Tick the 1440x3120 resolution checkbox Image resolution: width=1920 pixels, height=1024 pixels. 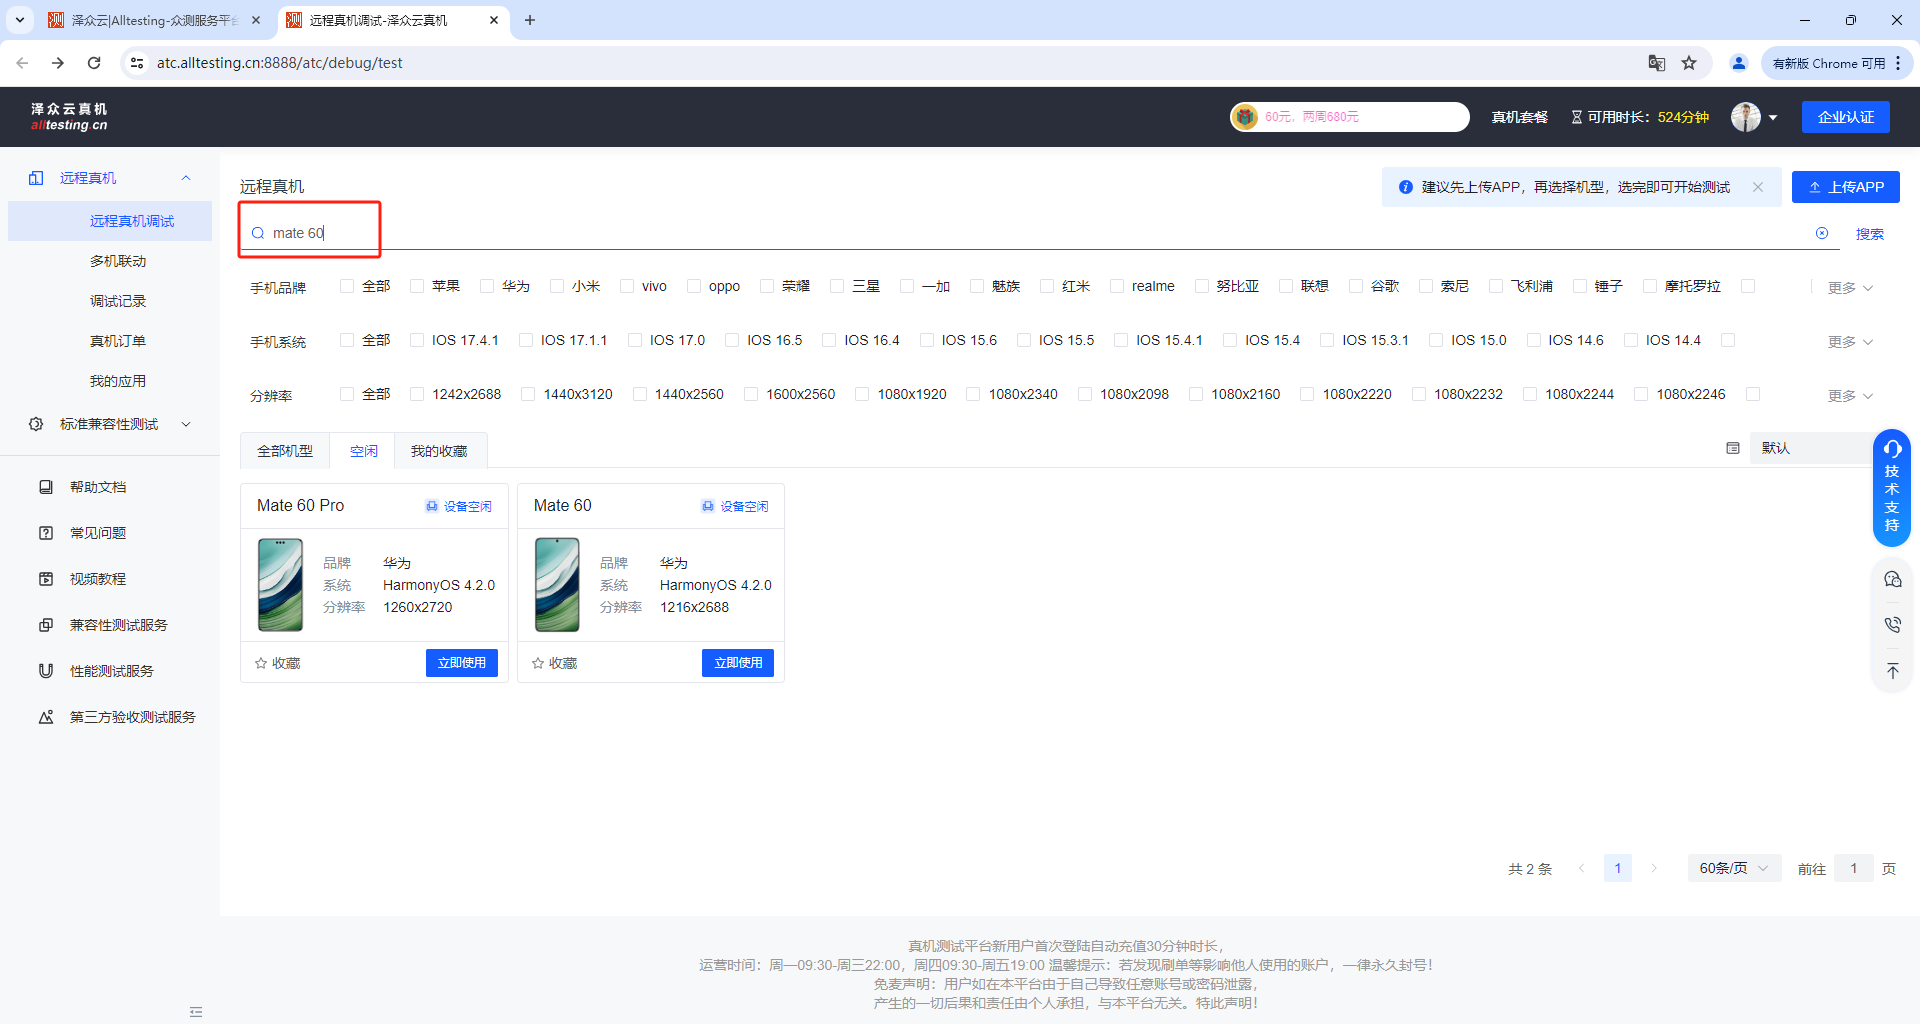(x=529, y=394)
